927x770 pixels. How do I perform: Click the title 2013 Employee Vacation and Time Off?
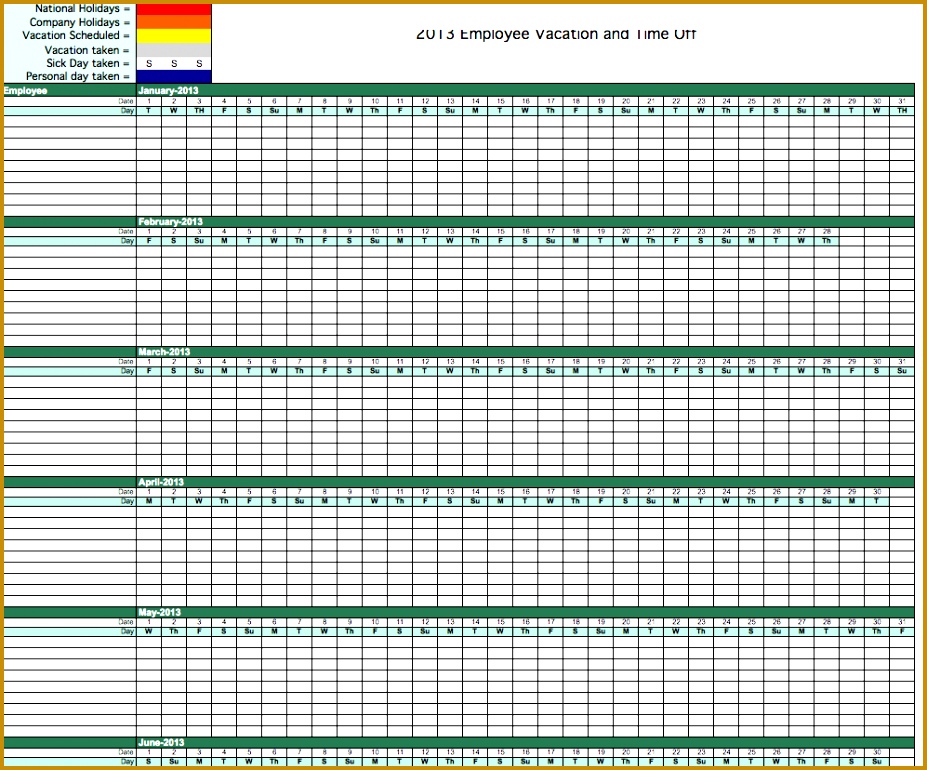coord(556,32)
